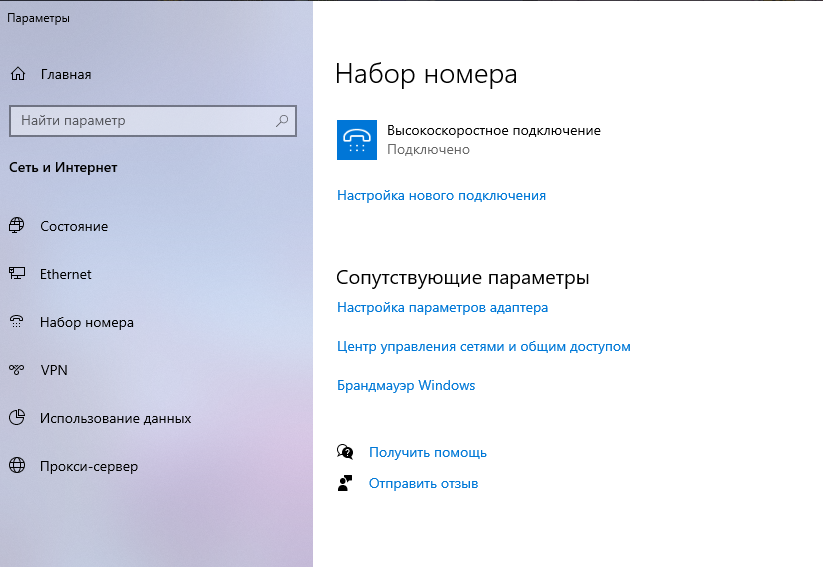The width and height of the screenshot is (823, 567).
Task: Select Набор номера in the sidebar
Action: point(87,322)
